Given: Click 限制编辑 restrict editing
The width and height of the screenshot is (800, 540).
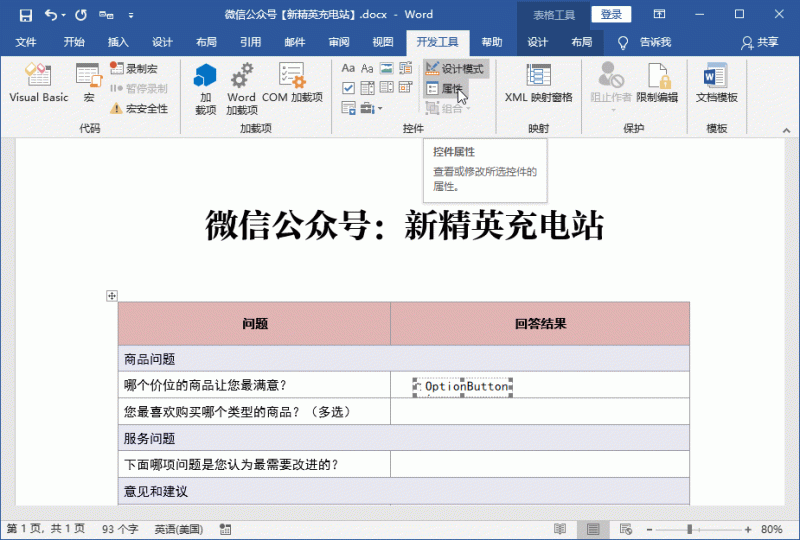Looking at the screenshot, I should coord(657,83).
